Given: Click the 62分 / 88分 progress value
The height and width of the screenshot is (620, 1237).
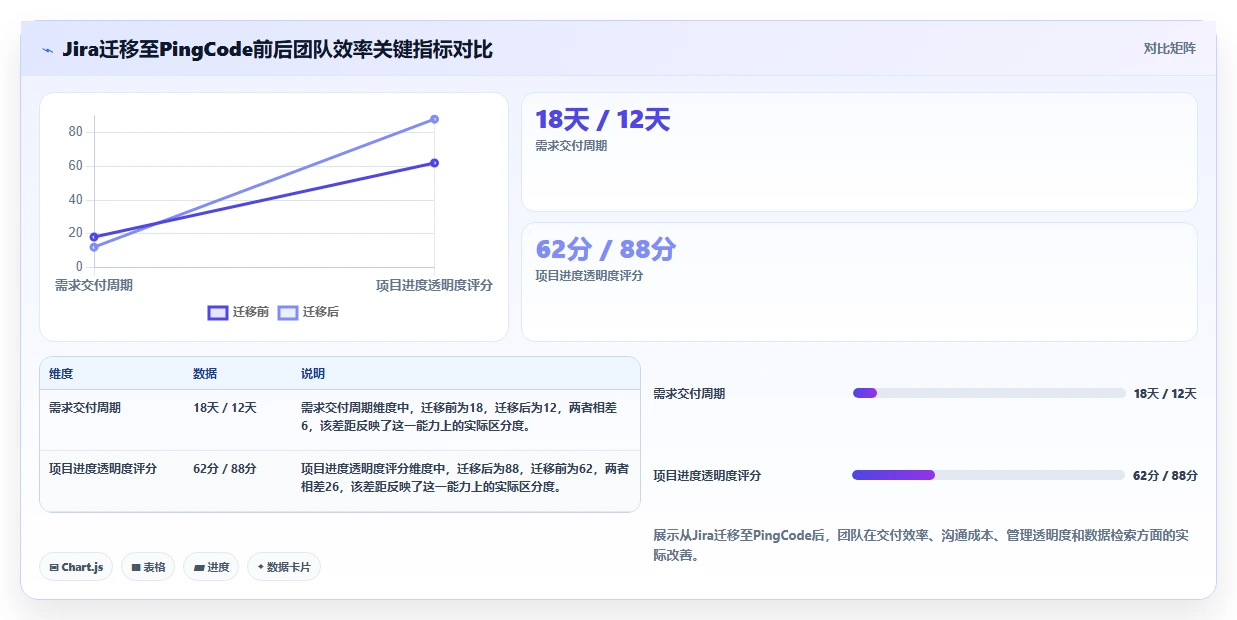Looking at the screenshot, I should pos(1165,476).
